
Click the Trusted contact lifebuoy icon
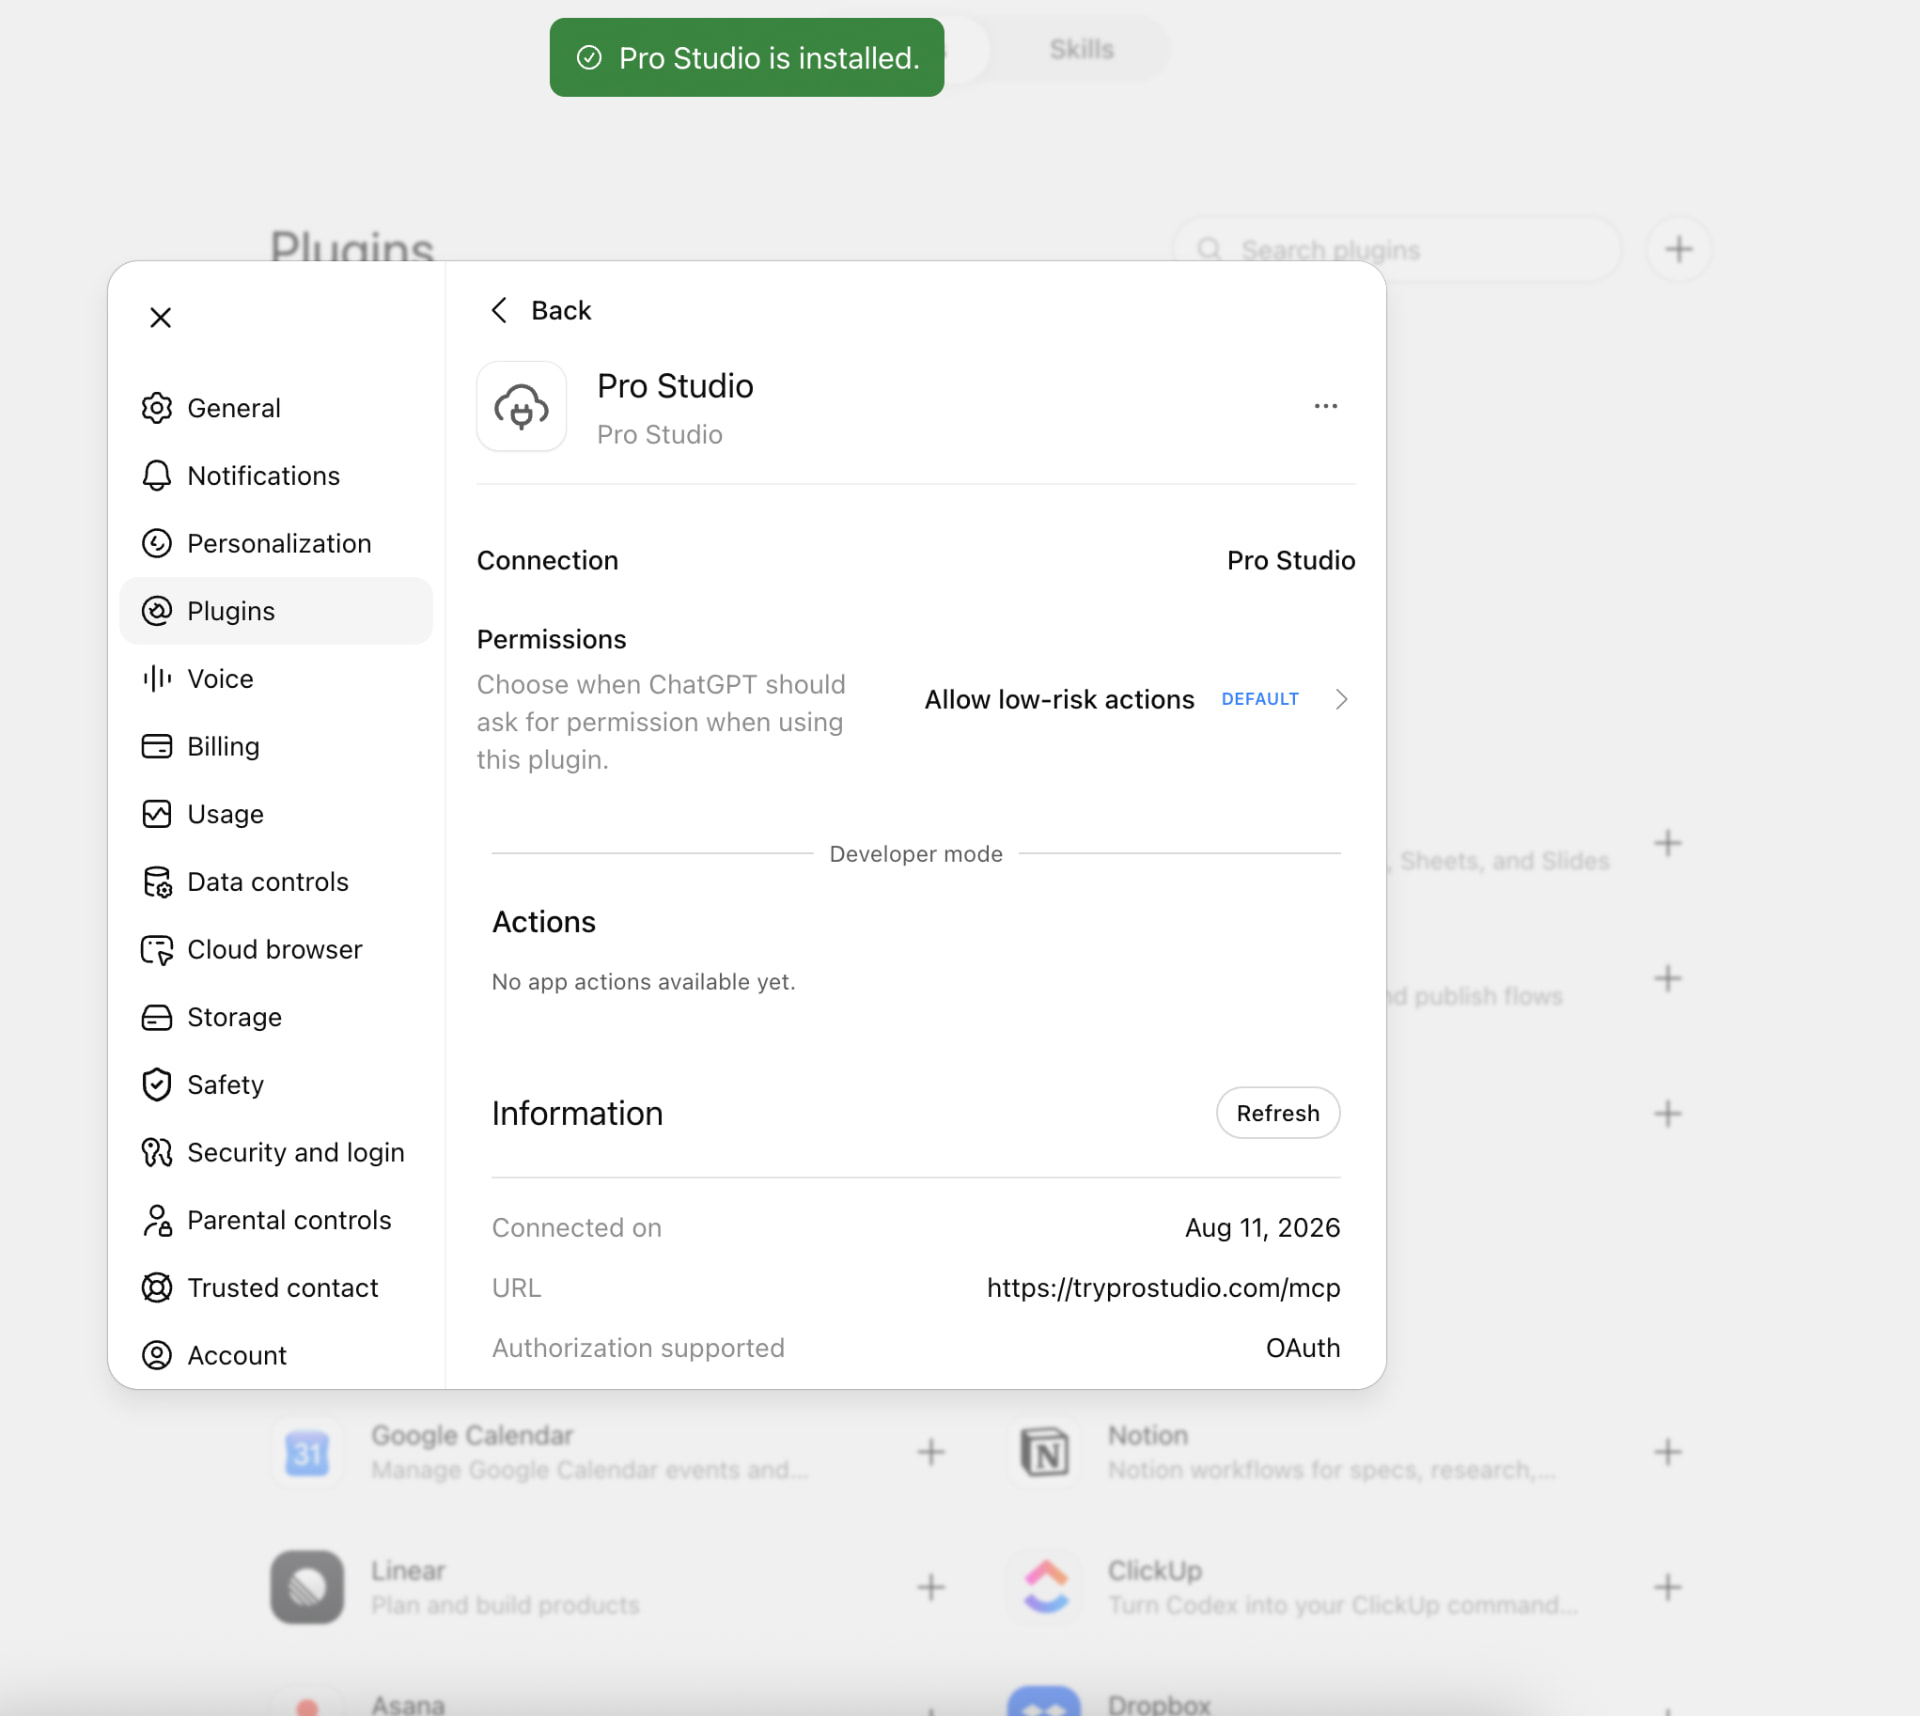[157, 1288]
